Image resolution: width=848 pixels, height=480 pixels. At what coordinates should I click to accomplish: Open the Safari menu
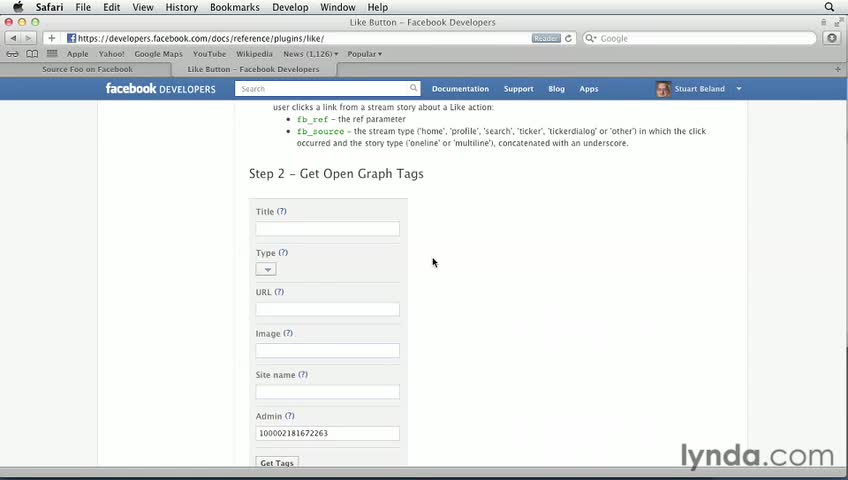click(49, 7)
